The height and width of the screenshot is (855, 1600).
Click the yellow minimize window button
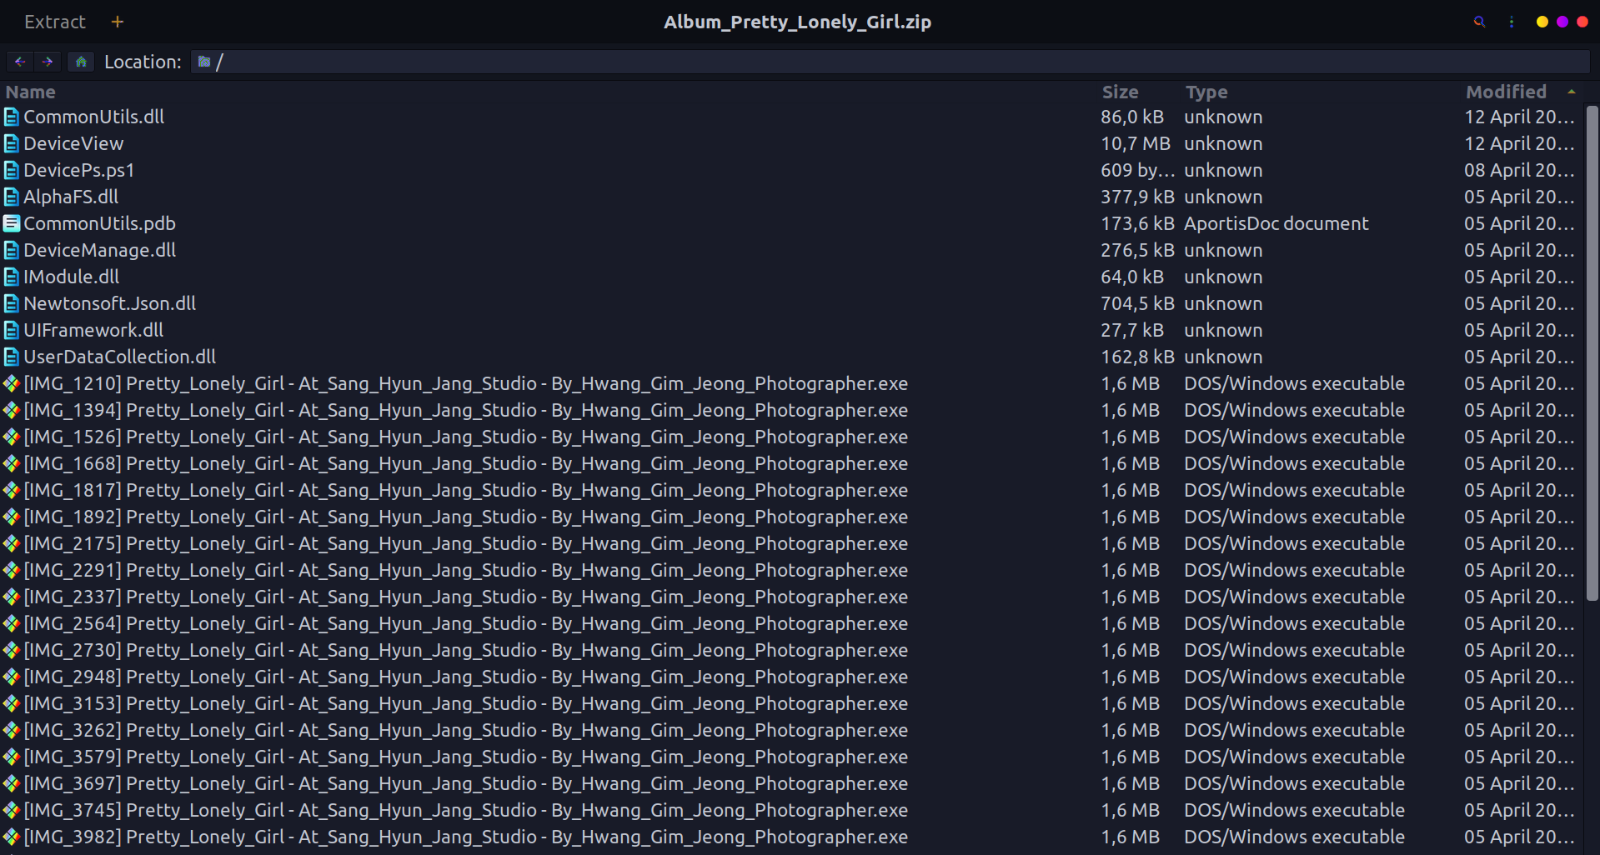(x=1542, y=22)
